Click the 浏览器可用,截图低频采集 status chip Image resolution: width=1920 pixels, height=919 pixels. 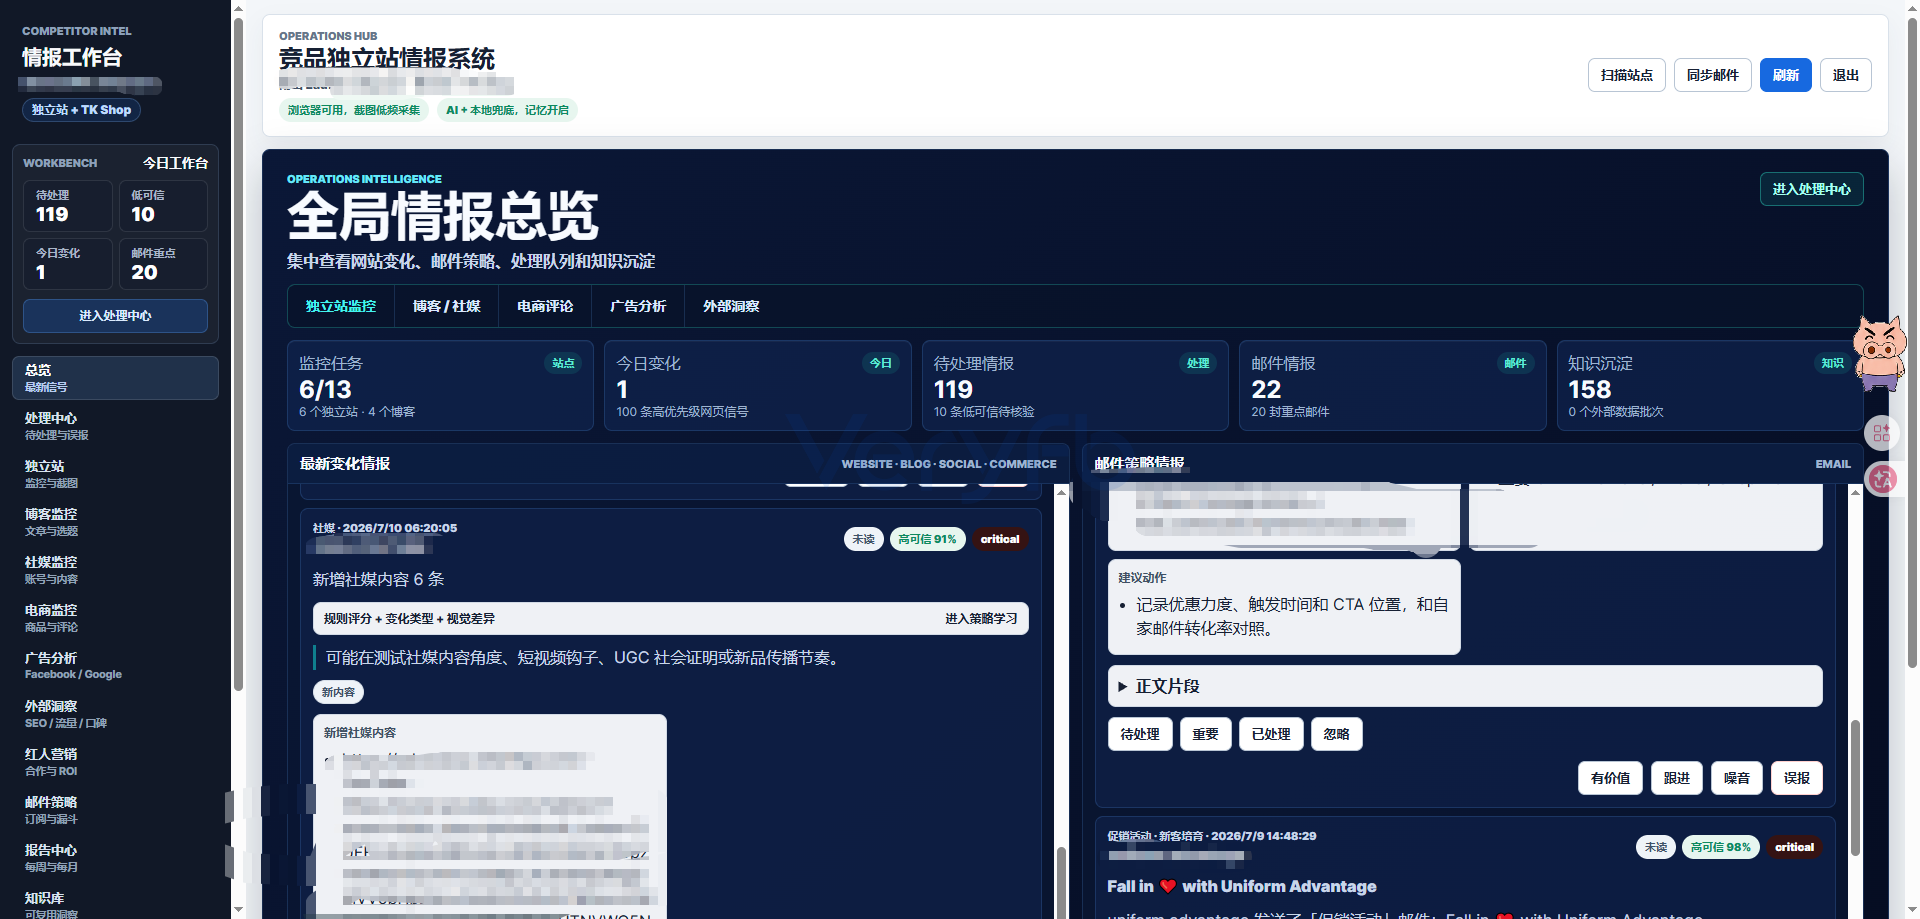coord(354,110)
